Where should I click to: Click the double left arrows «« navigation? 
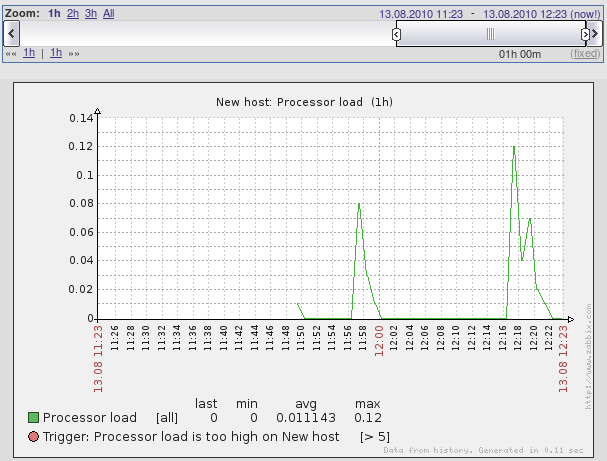pyautogui.click(x=11, y=54)
